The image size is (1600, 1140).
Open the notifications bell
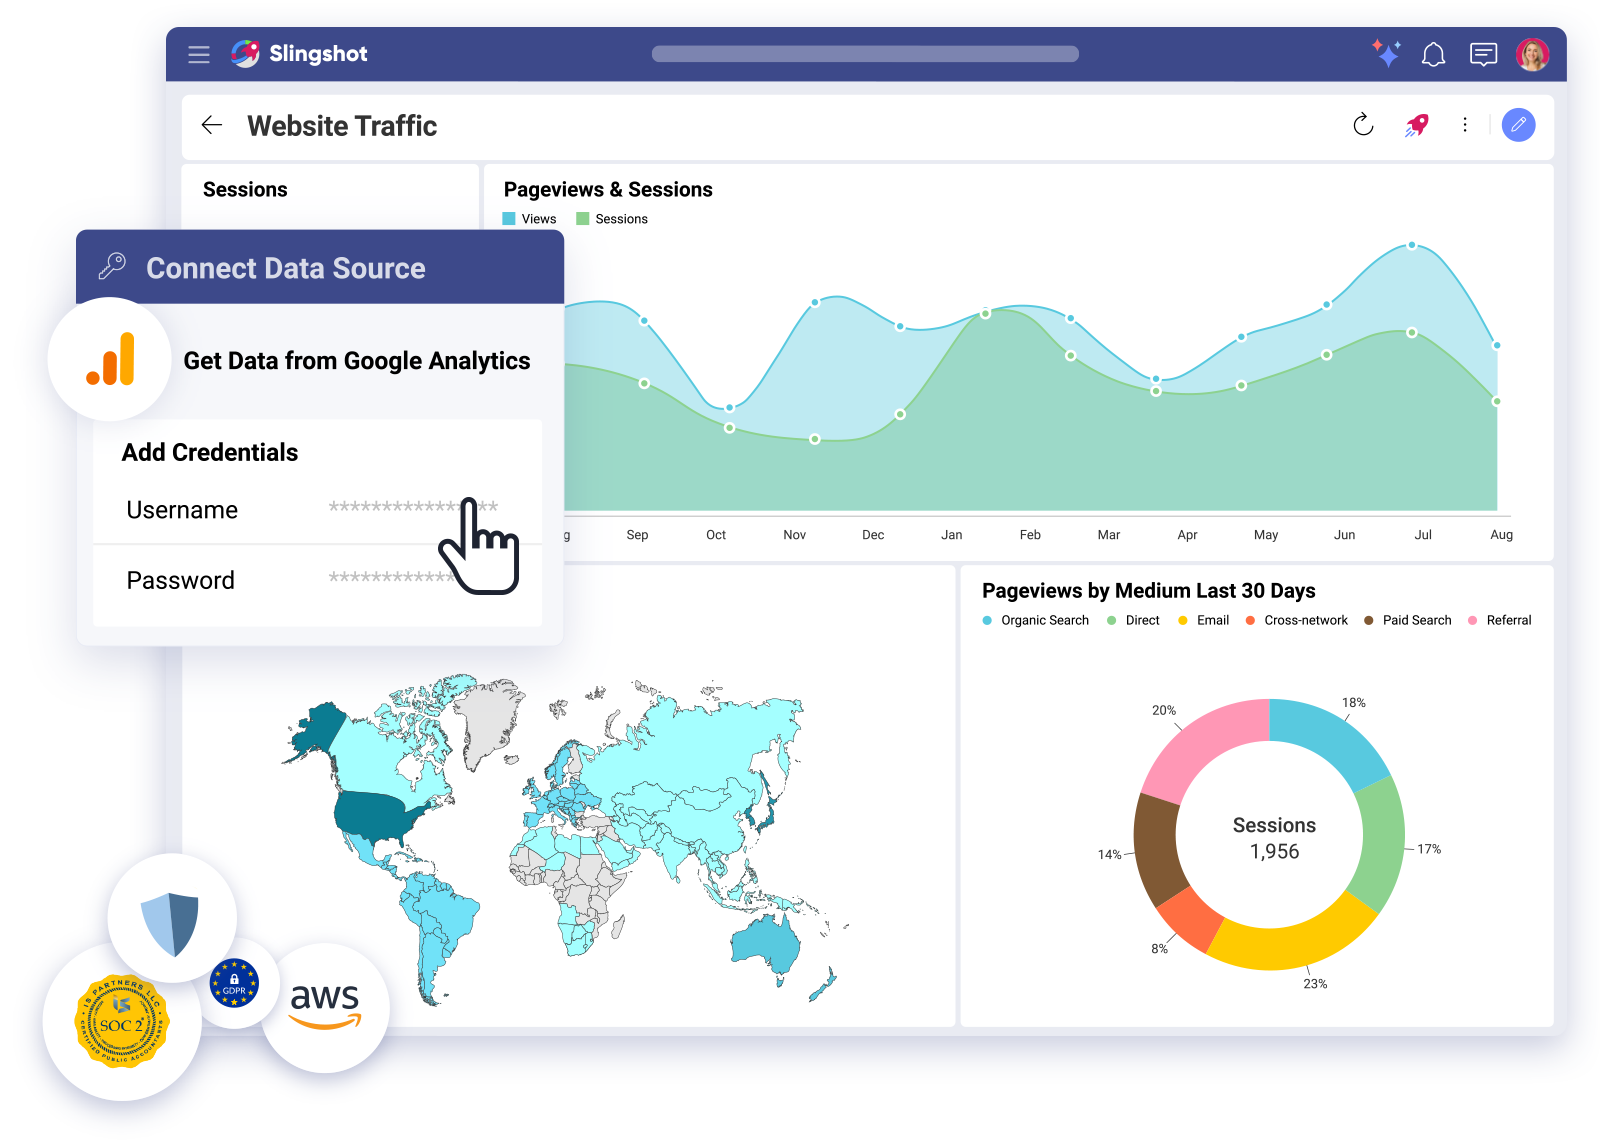tap(1433, 54)
